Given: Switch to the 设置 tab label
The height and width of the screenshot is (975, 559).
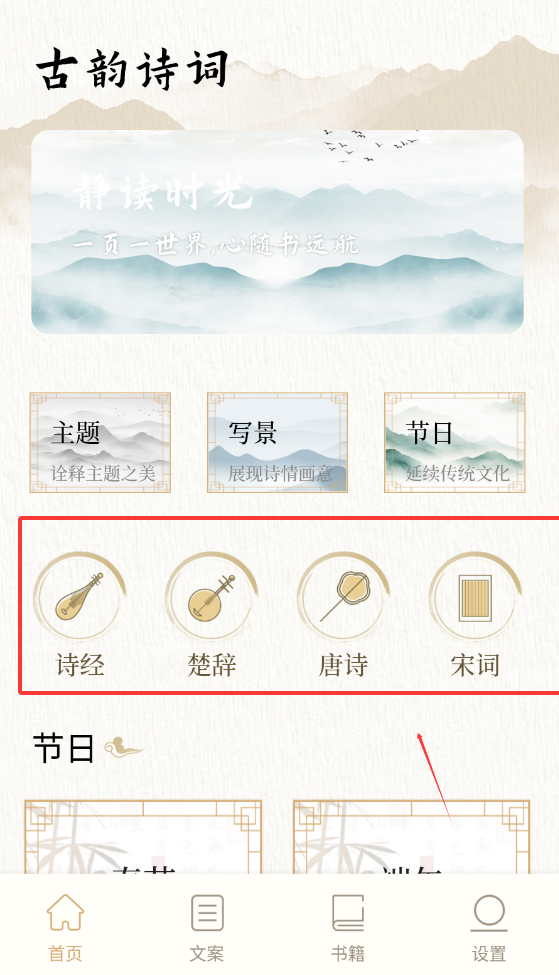Looking at the screenshot, I should coord(489,953).
